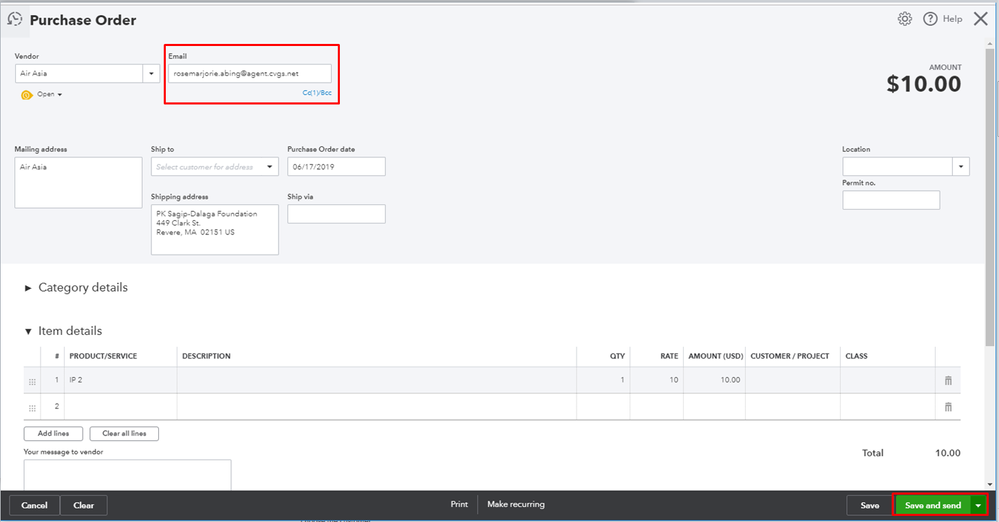Click product cell 'IP 2'
Screen dimensions: 999x522
click(120, 380)
